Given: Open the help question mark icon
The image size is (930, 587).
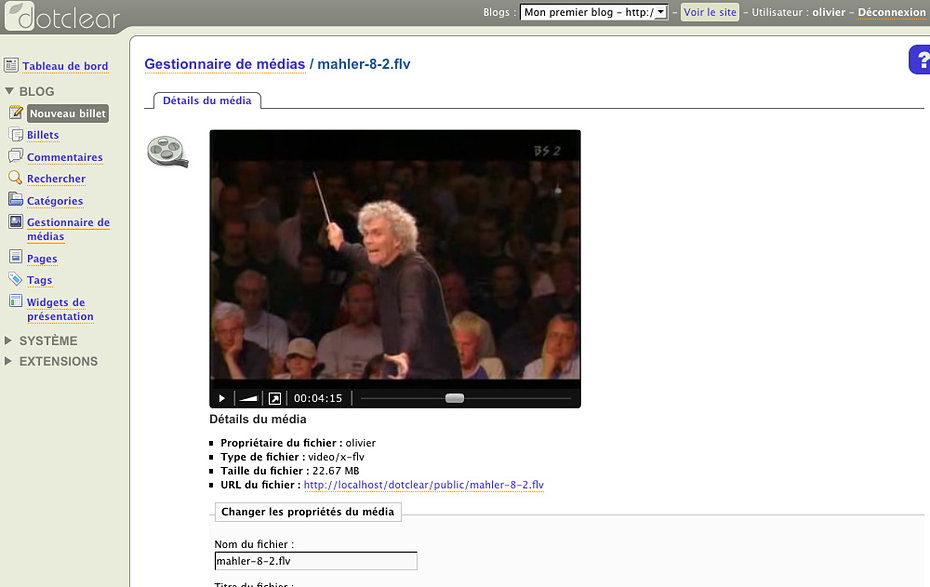Looking at the screenshot, I should [x=920, y=59].
